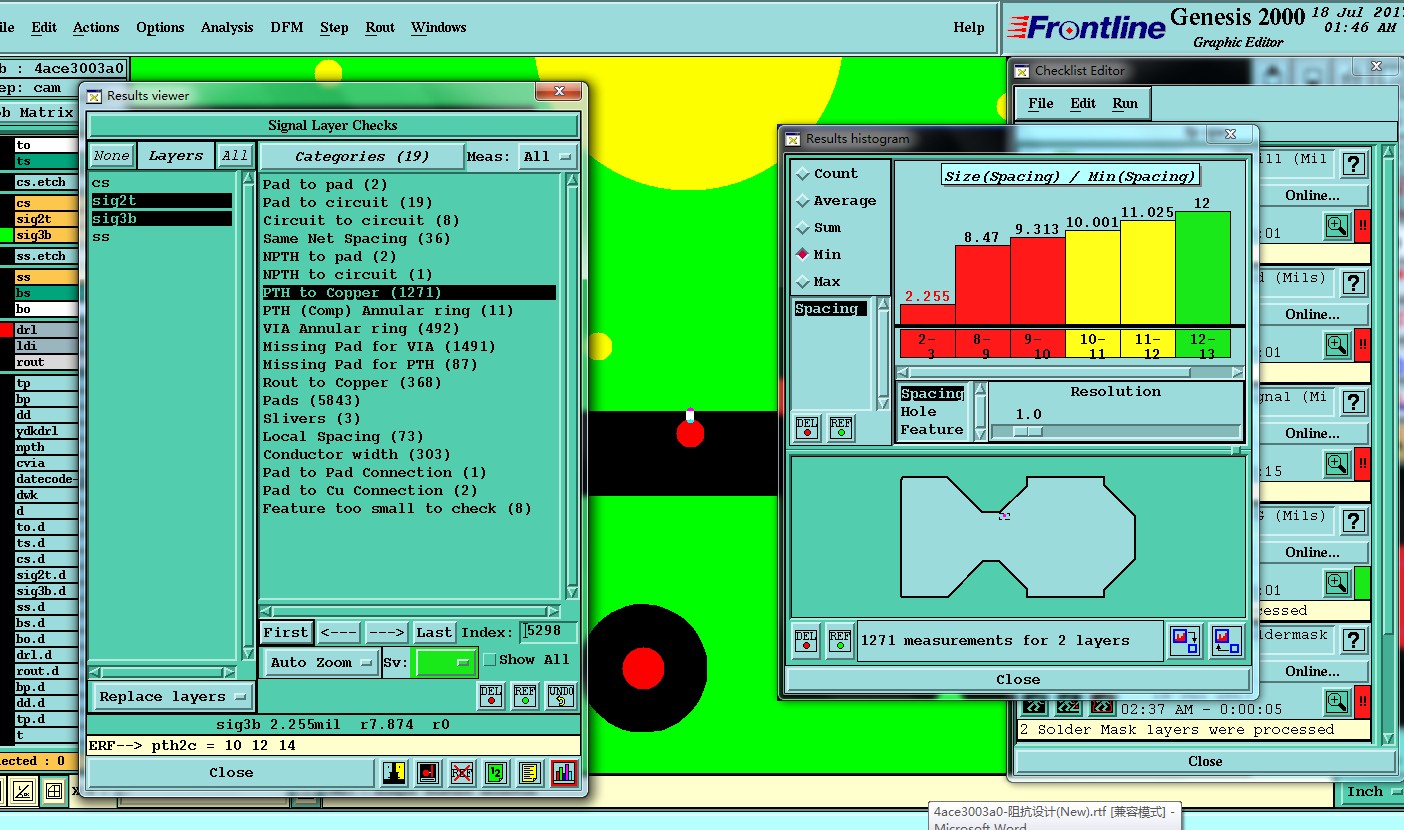This screenshot has width=1404, height=830.
Task: Click DEL icon beside measurements text in histogram
Action: point(806,641)
